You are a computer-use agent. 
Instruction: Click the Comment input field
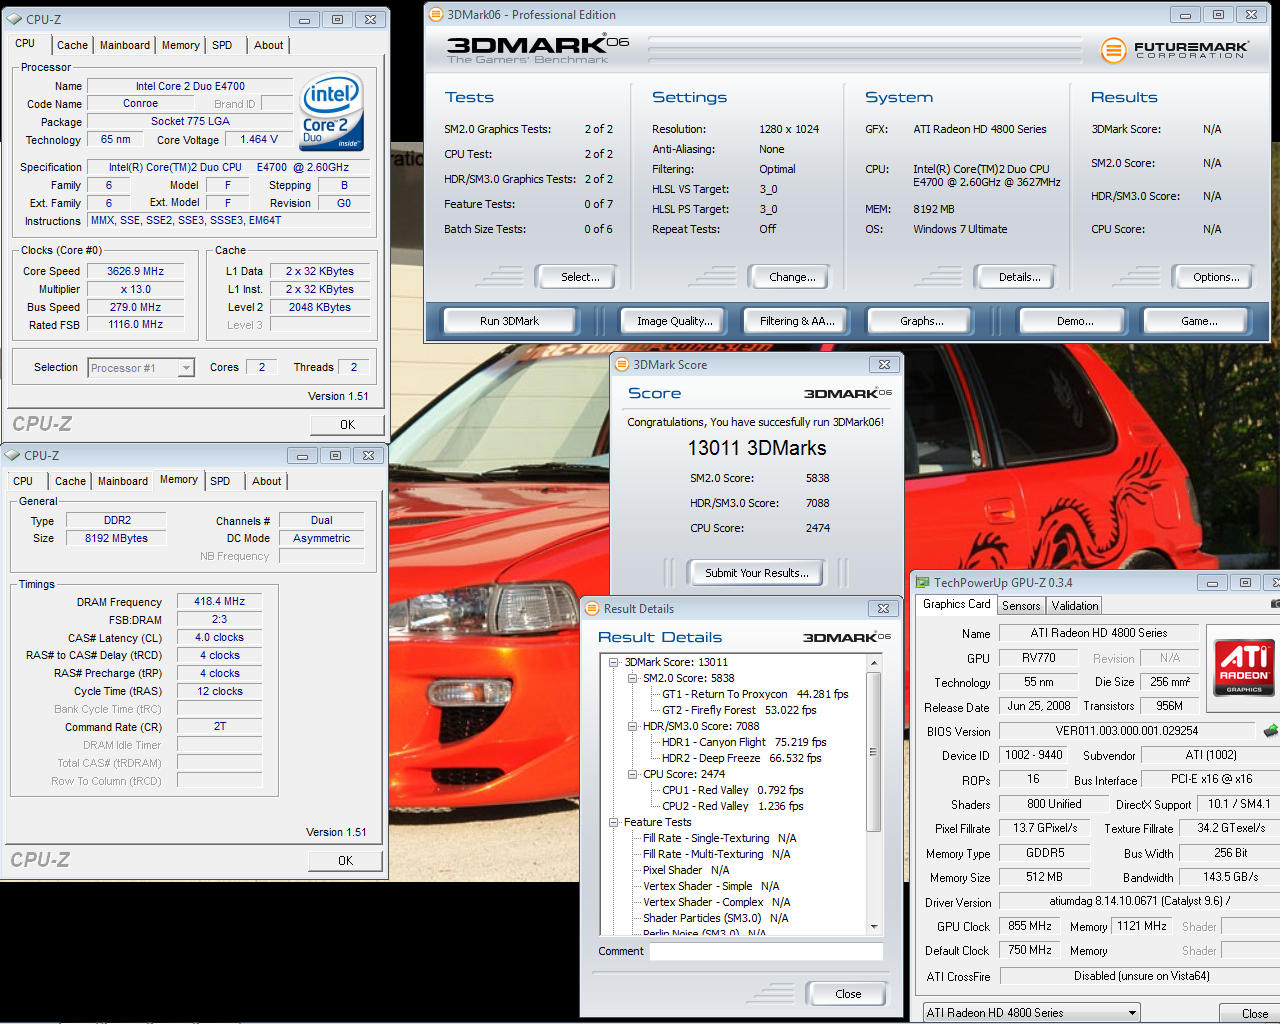pos(766,951)
